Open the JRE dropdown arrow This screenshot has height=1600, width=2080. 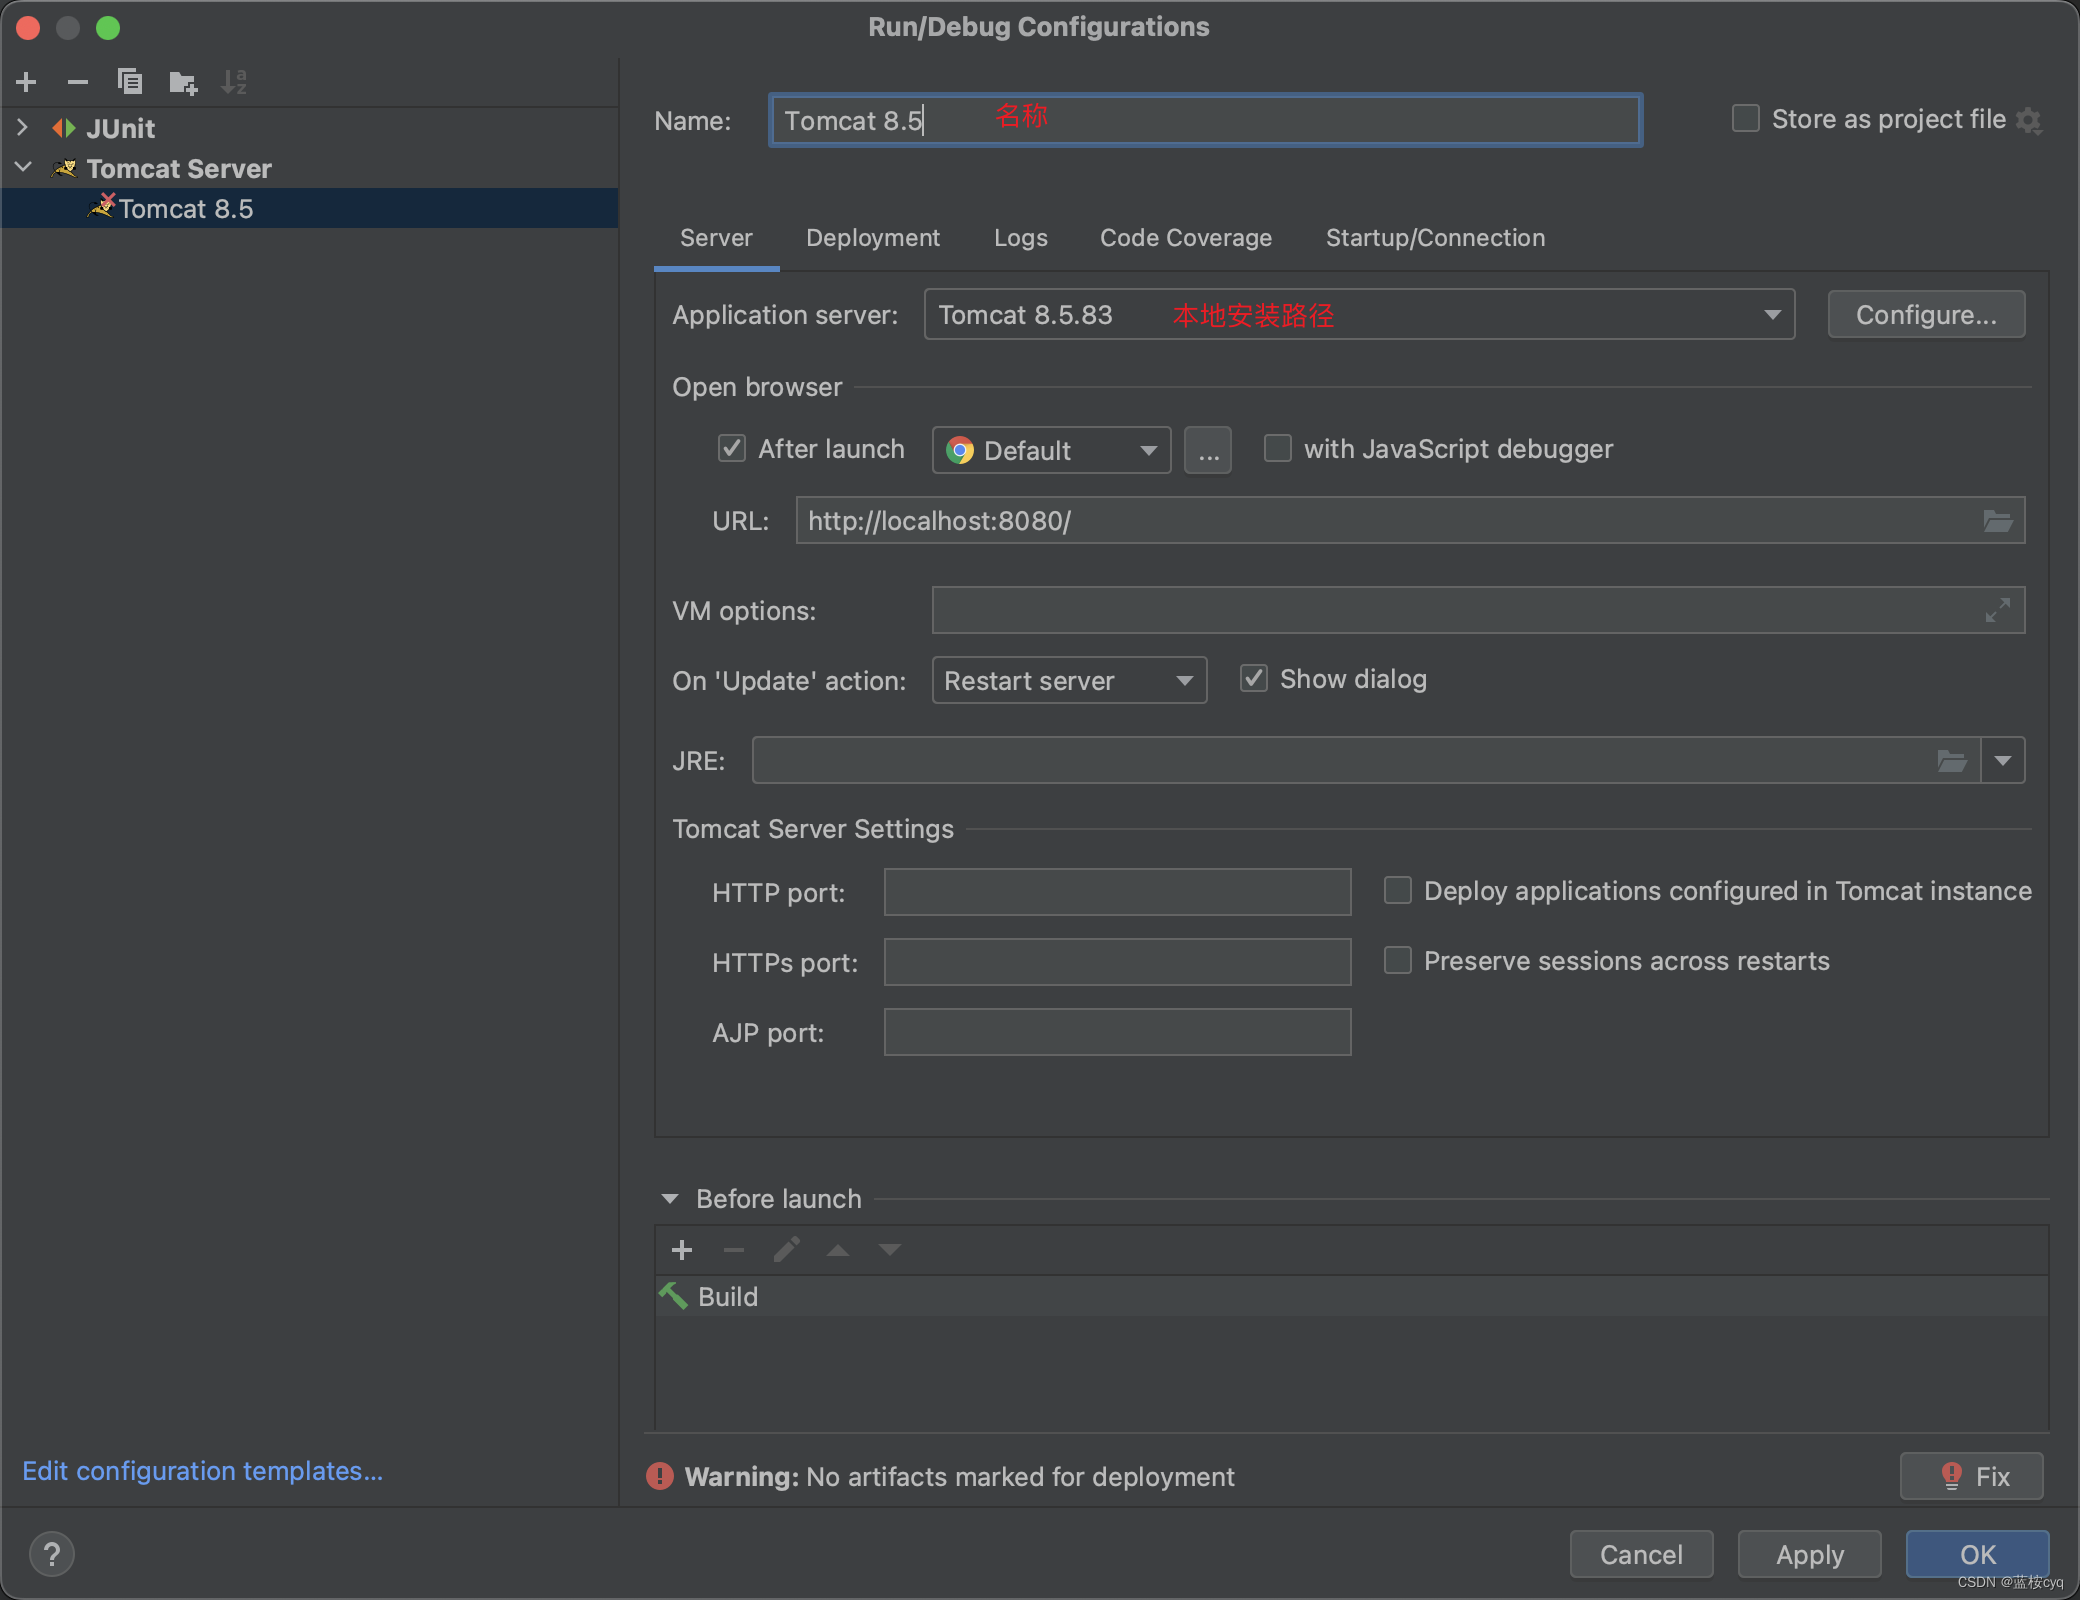pyautogui.click(x=2003, y=761)
